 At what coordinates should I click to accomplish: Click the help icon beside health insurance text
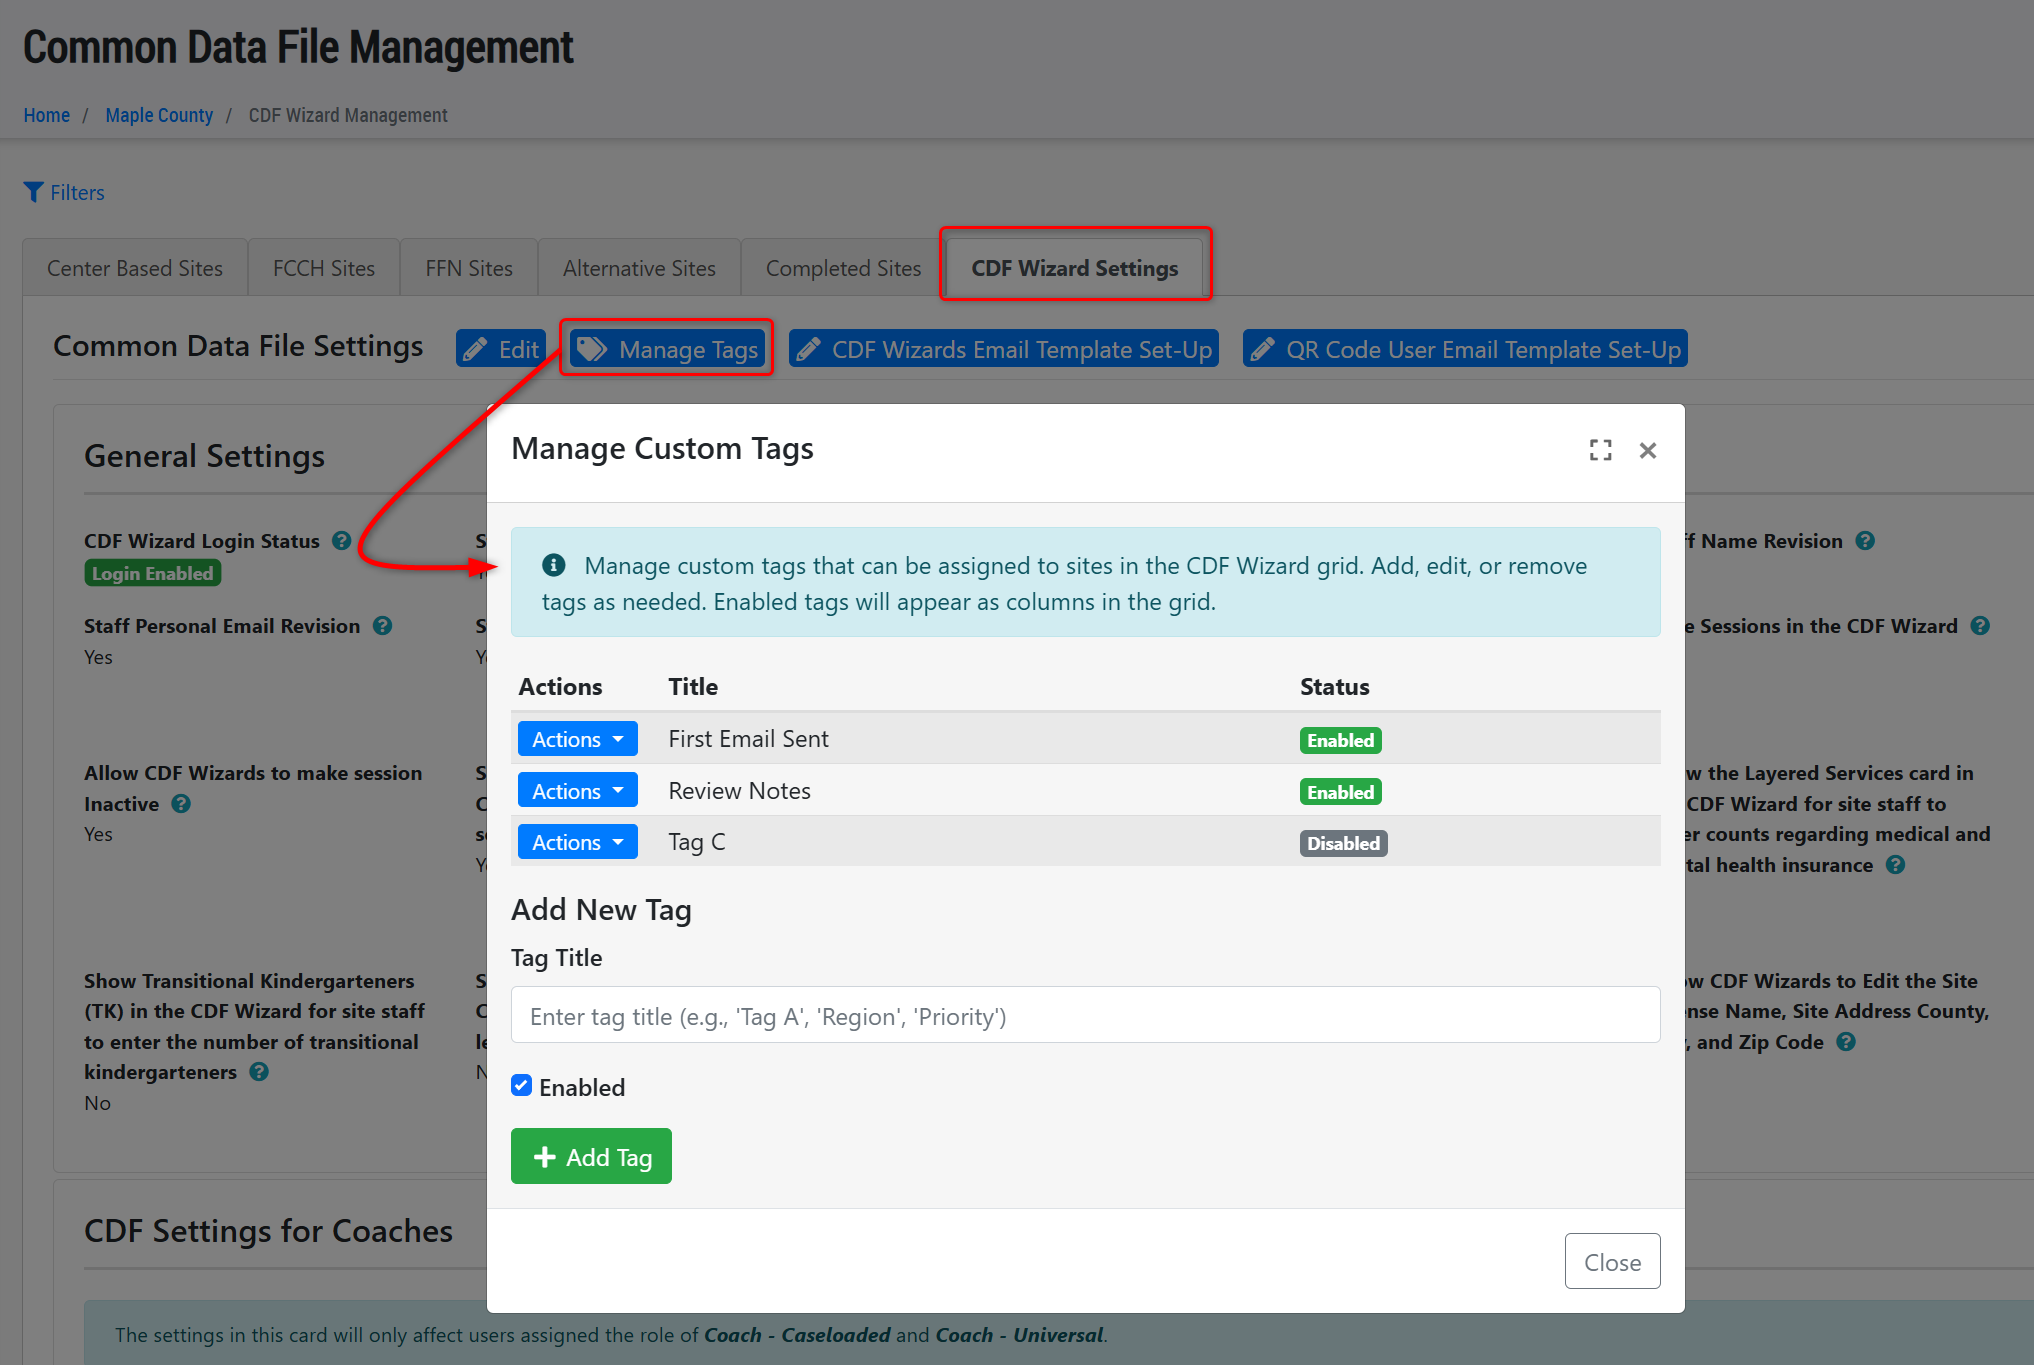1895,865
